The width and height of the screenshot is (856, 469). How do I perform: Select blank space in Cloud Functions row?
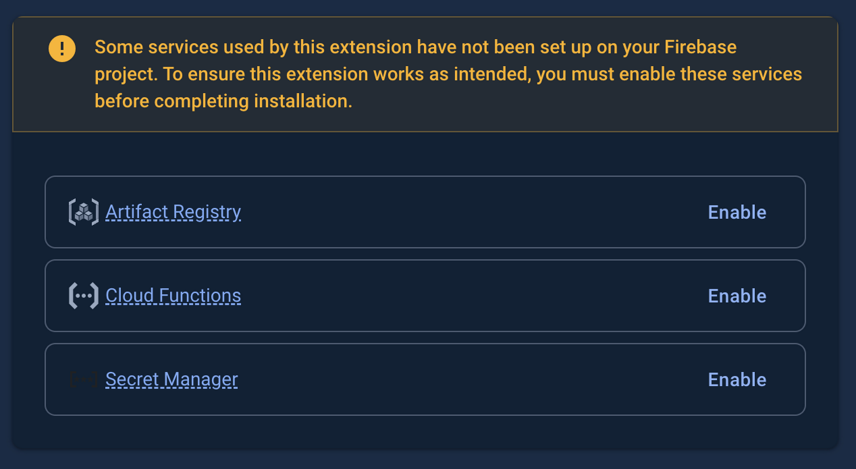470,296
